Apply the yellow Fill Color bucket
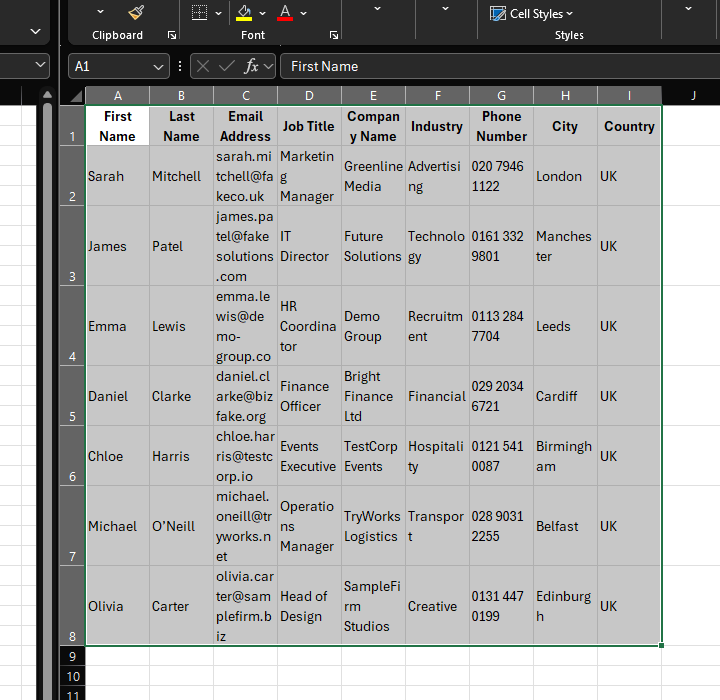The image size is (720, 700). click(244, 13)
